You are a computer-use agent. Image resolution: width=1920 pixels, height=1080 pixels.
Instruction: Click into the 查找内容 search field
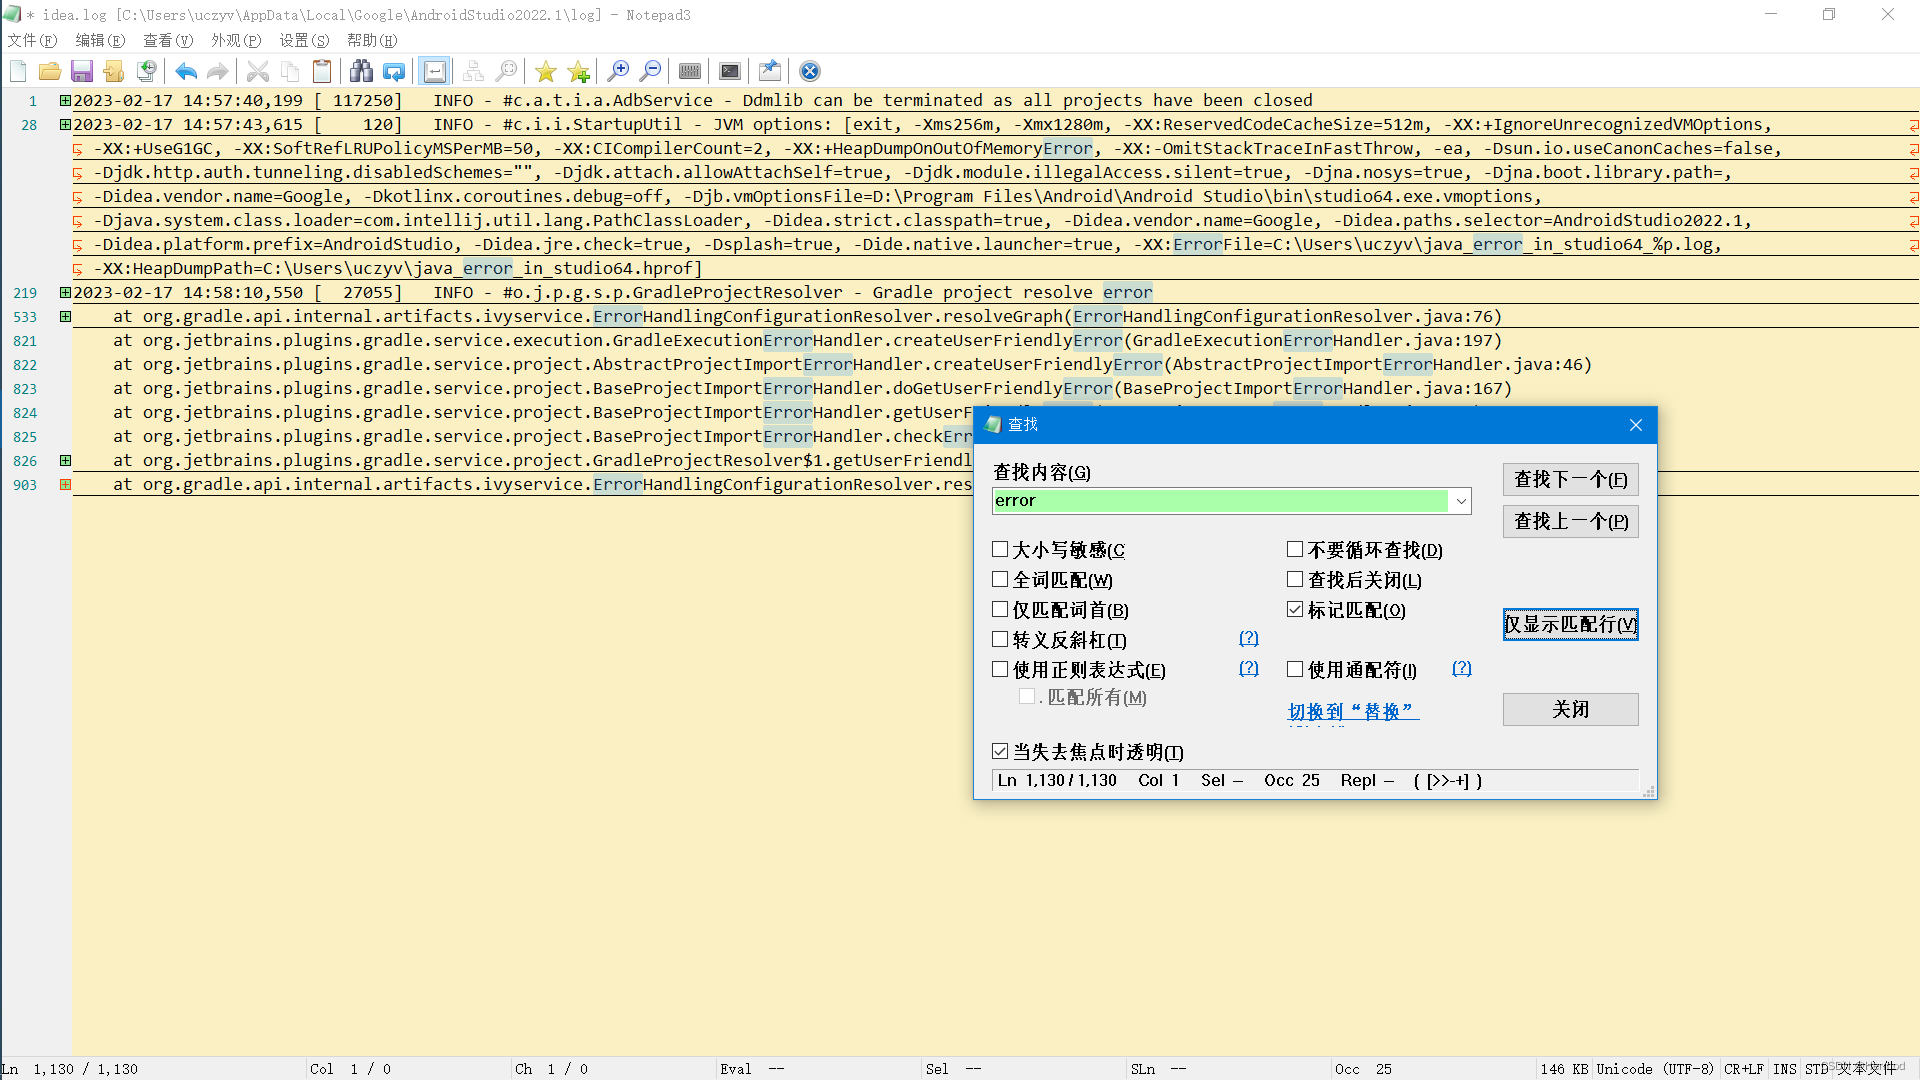1220,501
